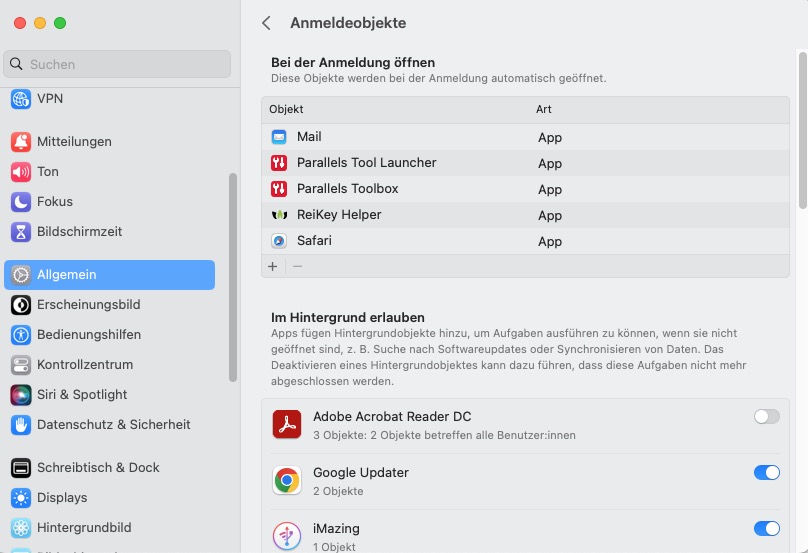Click the iMazing app icon

[287, 536]
